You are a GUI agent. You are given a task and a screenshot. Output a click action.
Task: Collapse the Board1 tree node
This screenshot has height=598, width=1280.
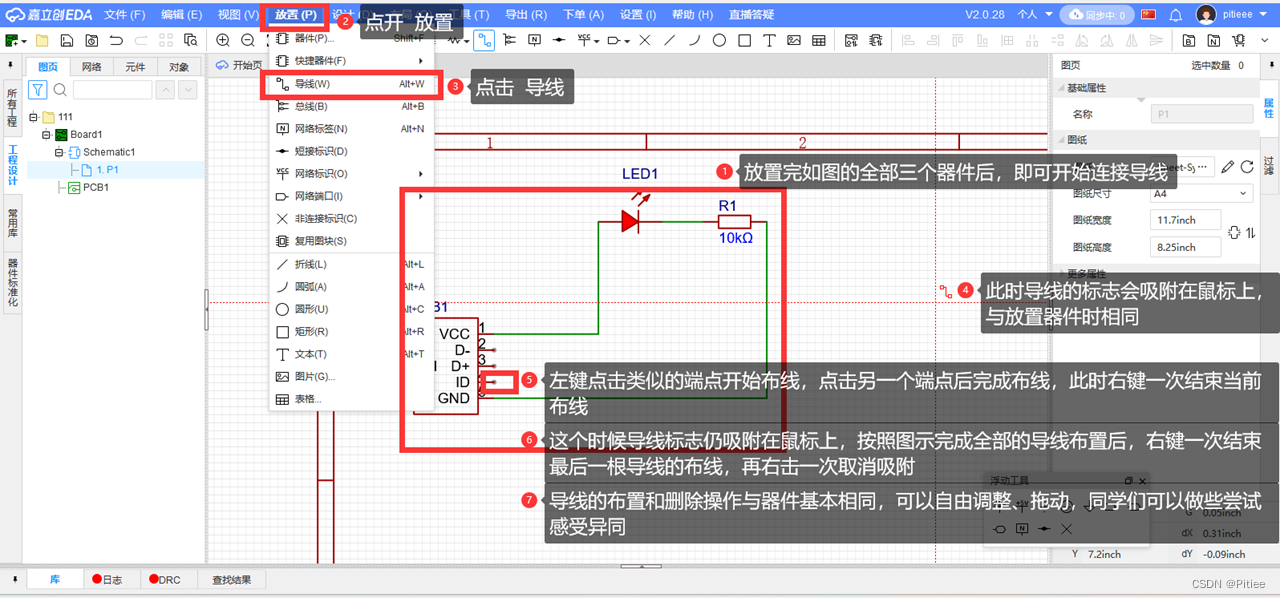point(46,134)
